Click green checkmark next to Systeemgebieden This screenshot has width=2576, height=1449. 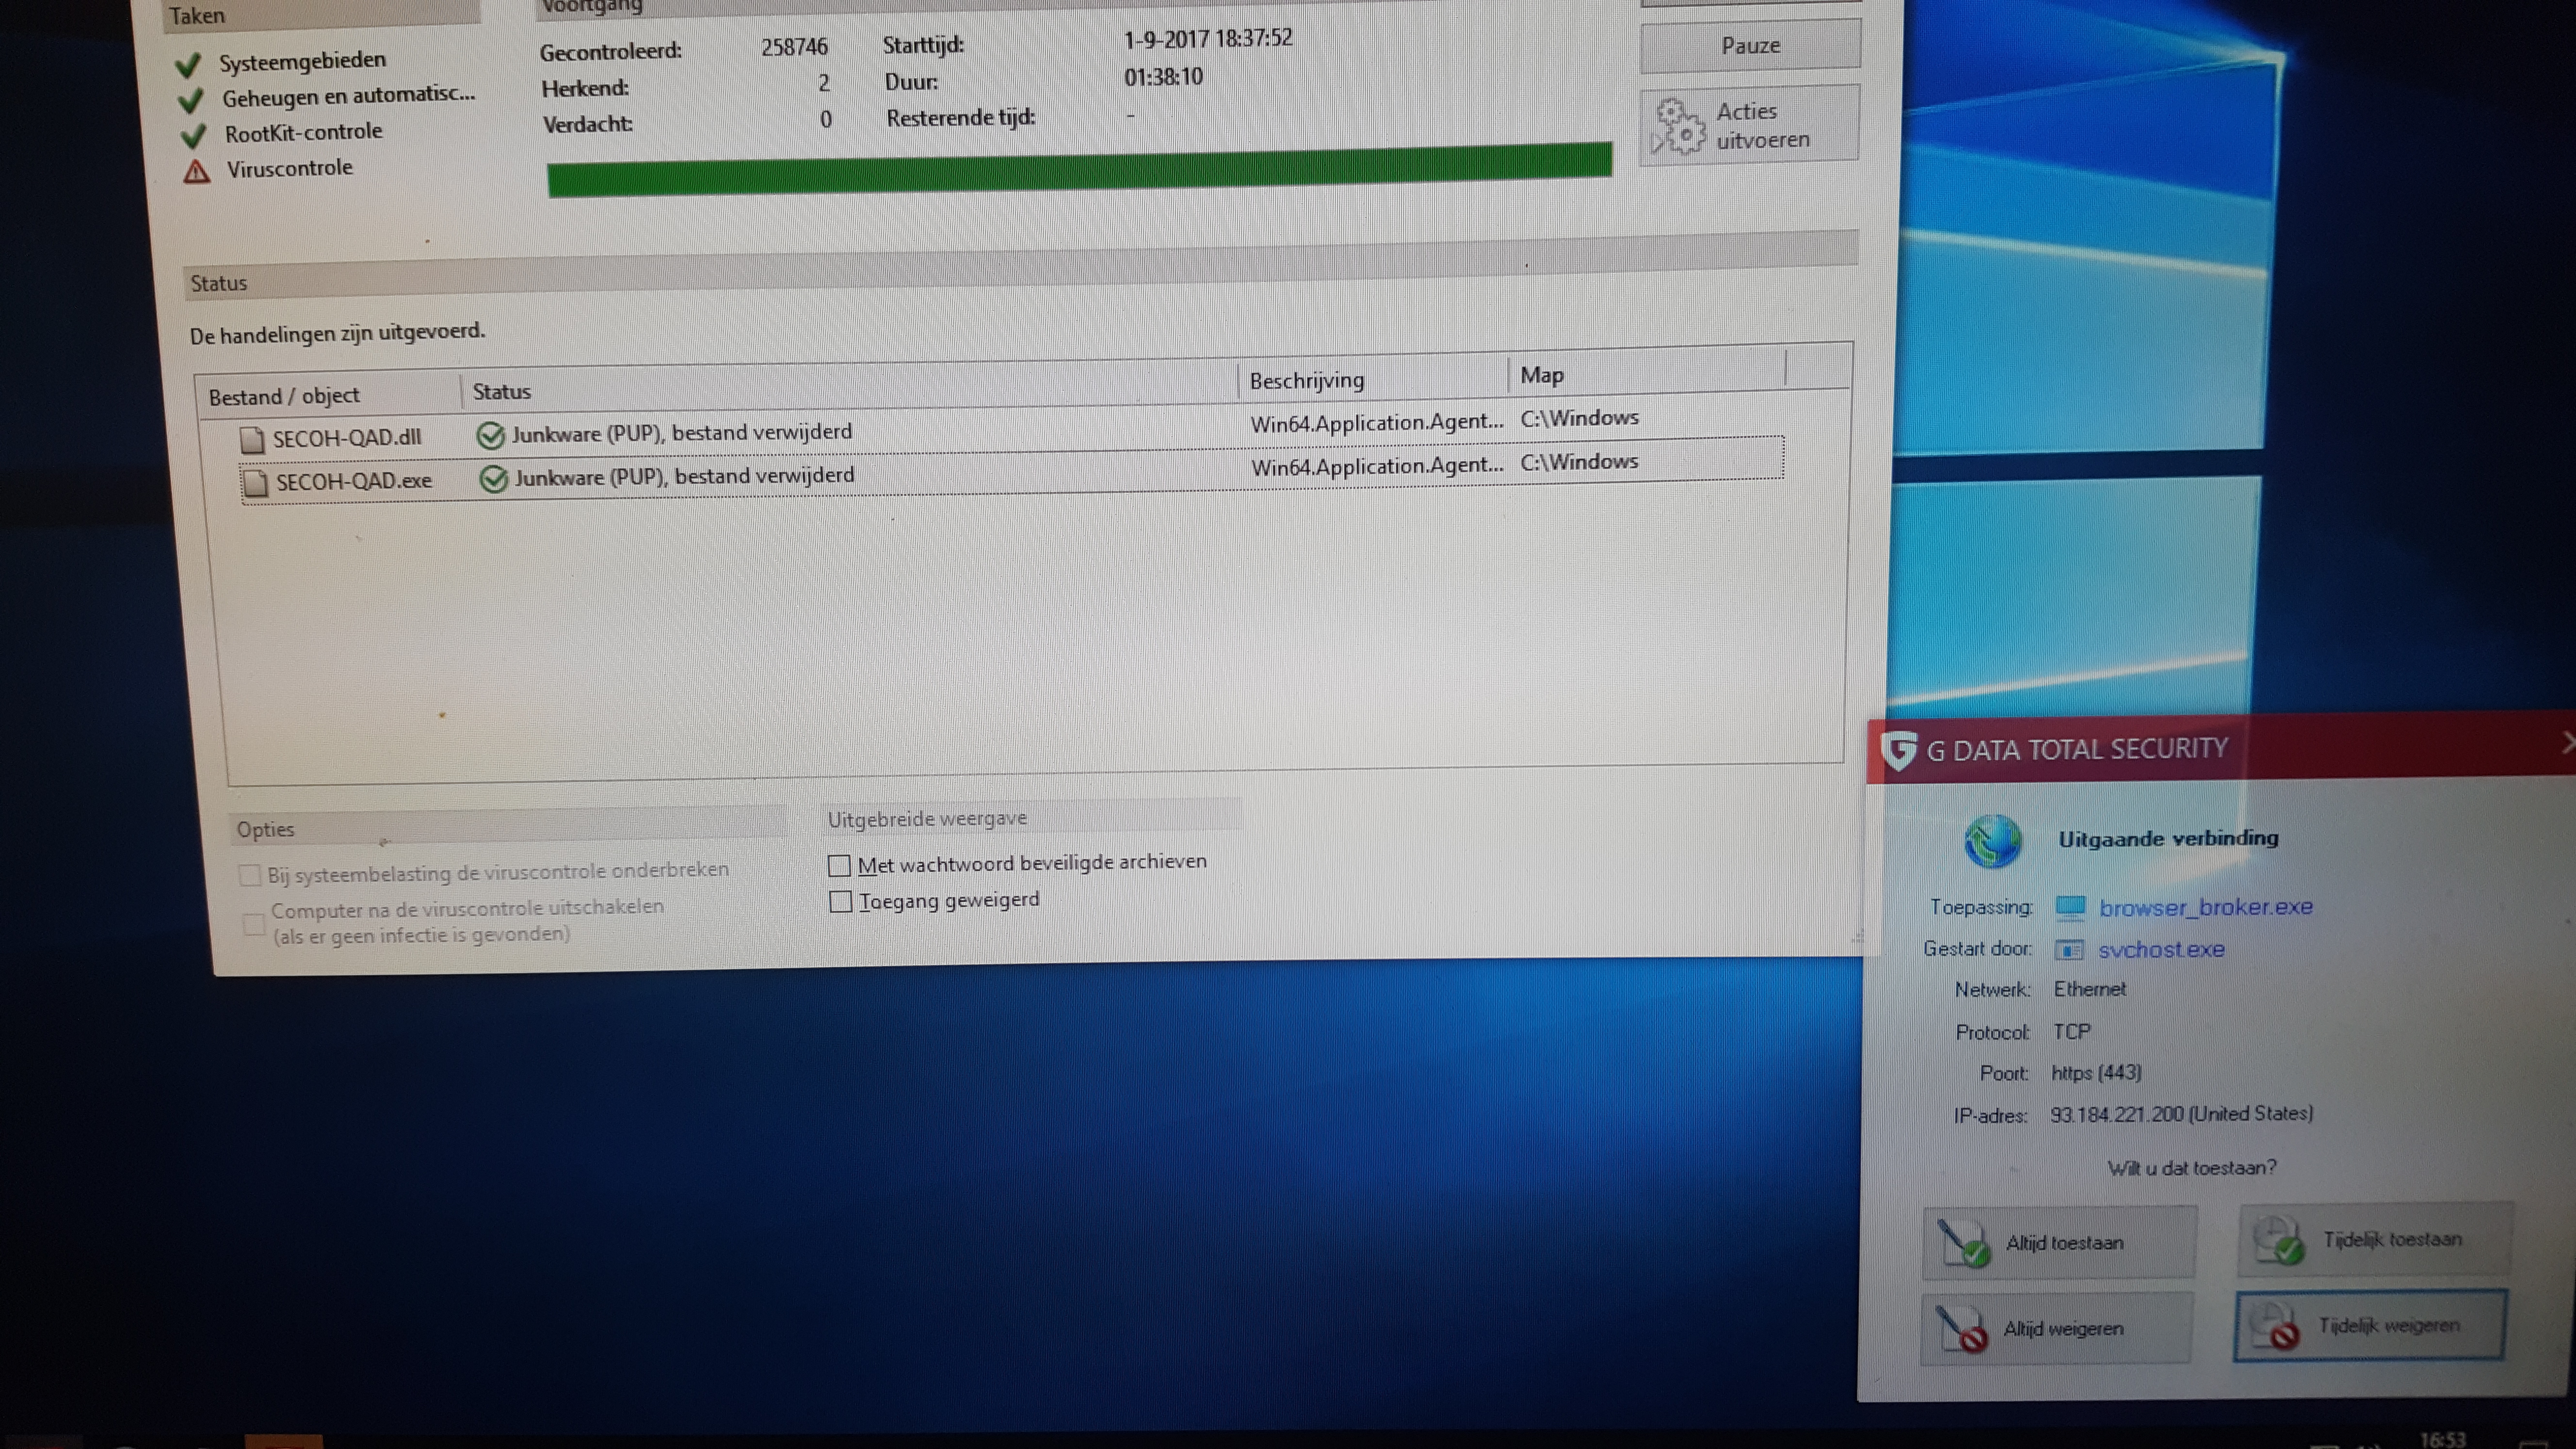tap(188, 66)
